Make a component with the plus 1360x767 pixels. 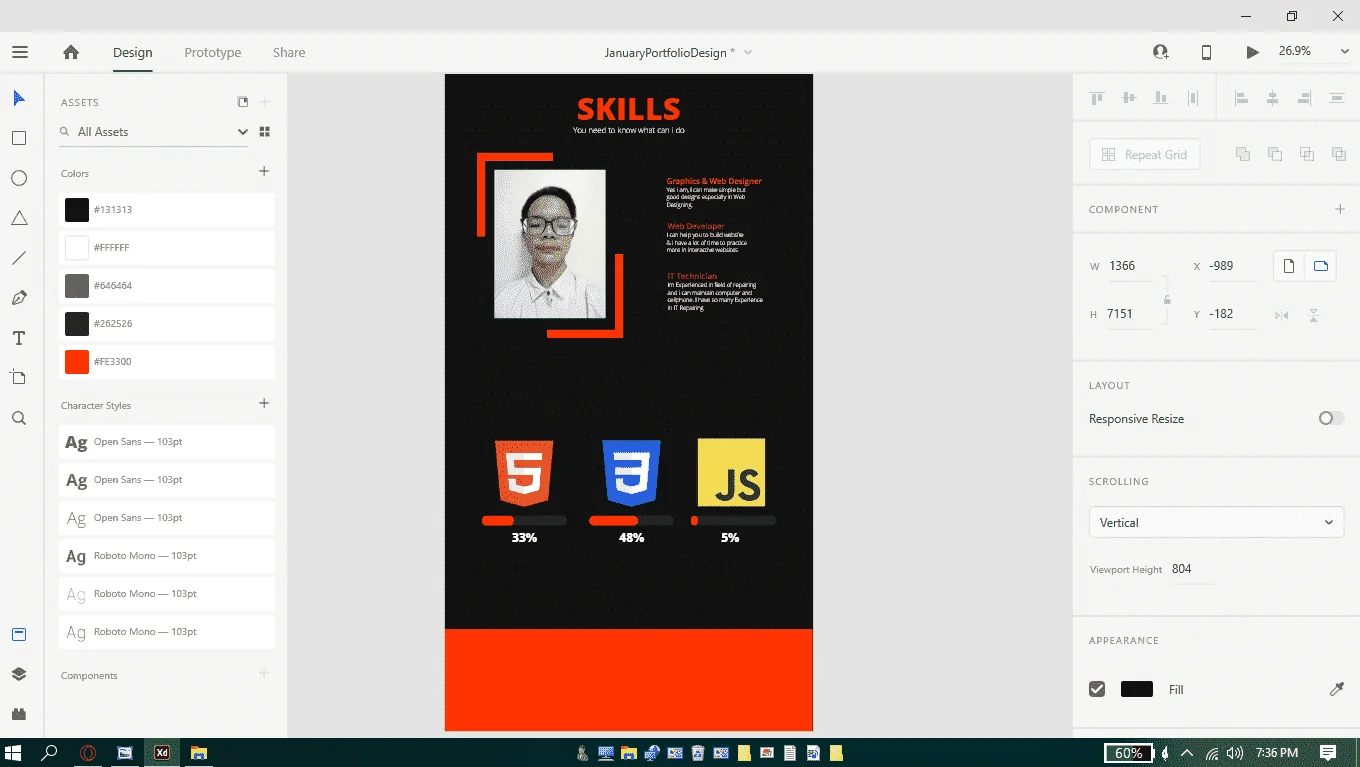pos(1339,209)
